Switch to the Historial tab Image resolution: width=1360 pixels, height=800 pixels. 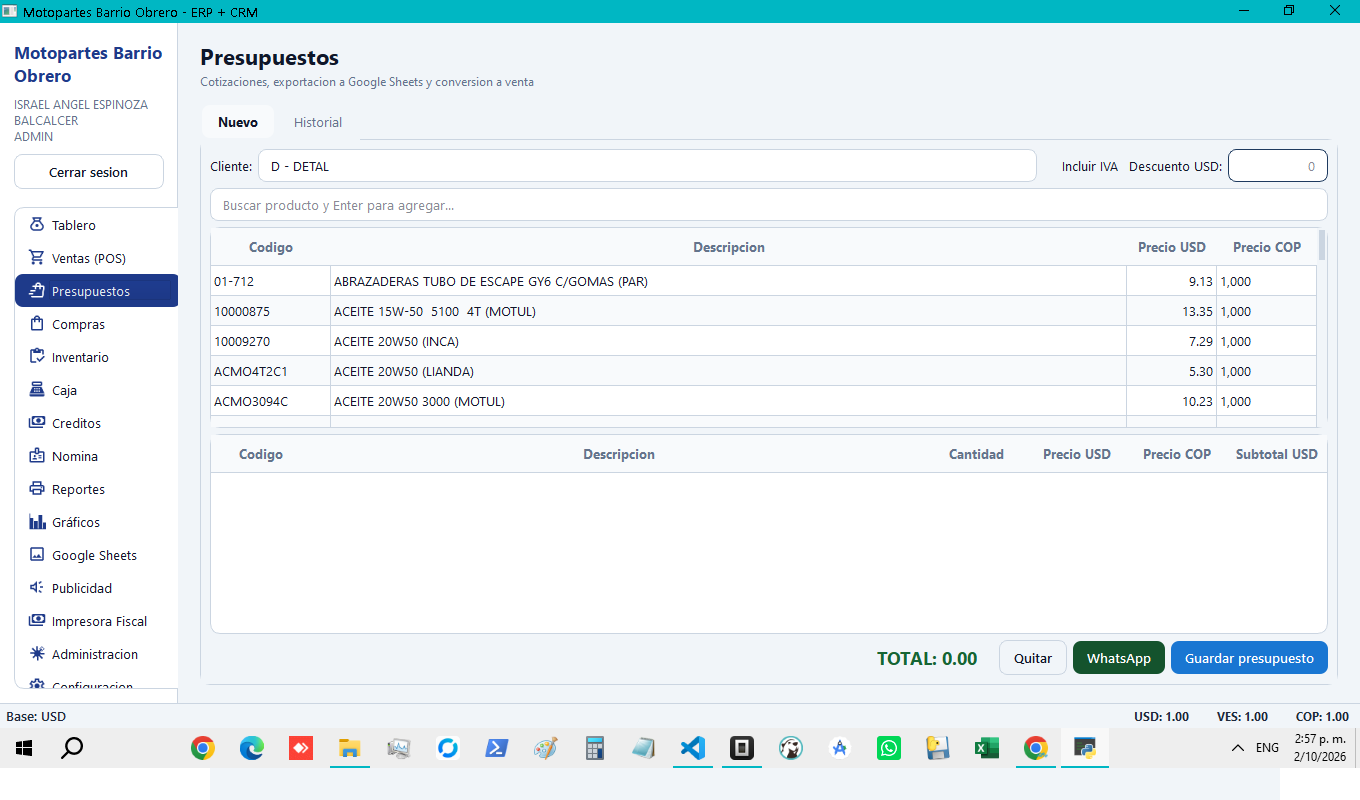318,122
